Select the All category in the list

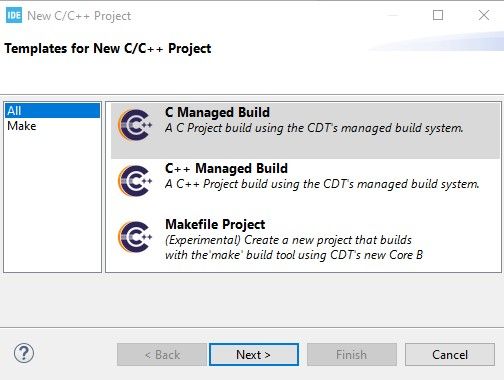pyautogui.click(x=52, y=111)
